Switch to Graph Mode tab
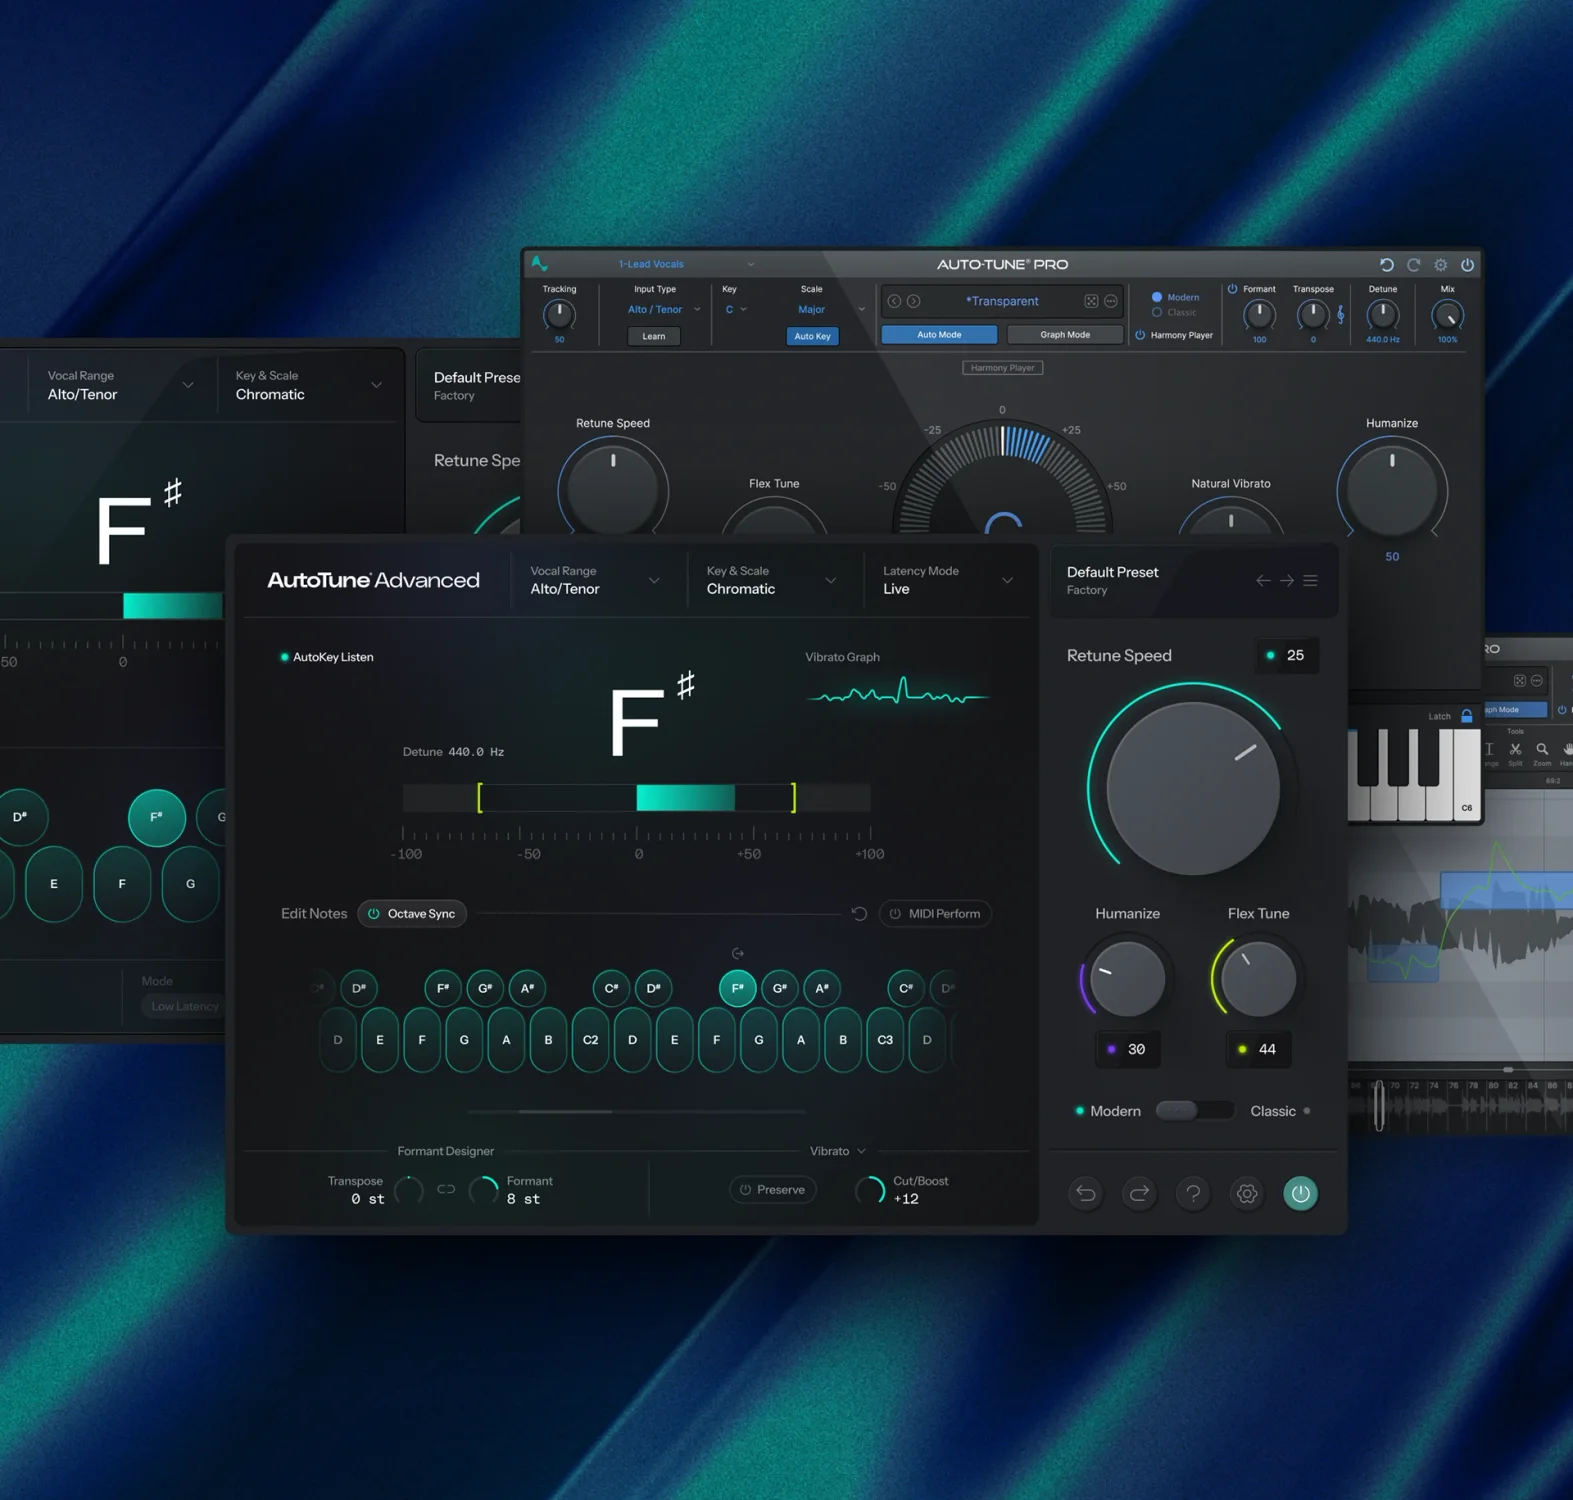Screen dimensions: 1573x1500 (x=1065, y=335)
